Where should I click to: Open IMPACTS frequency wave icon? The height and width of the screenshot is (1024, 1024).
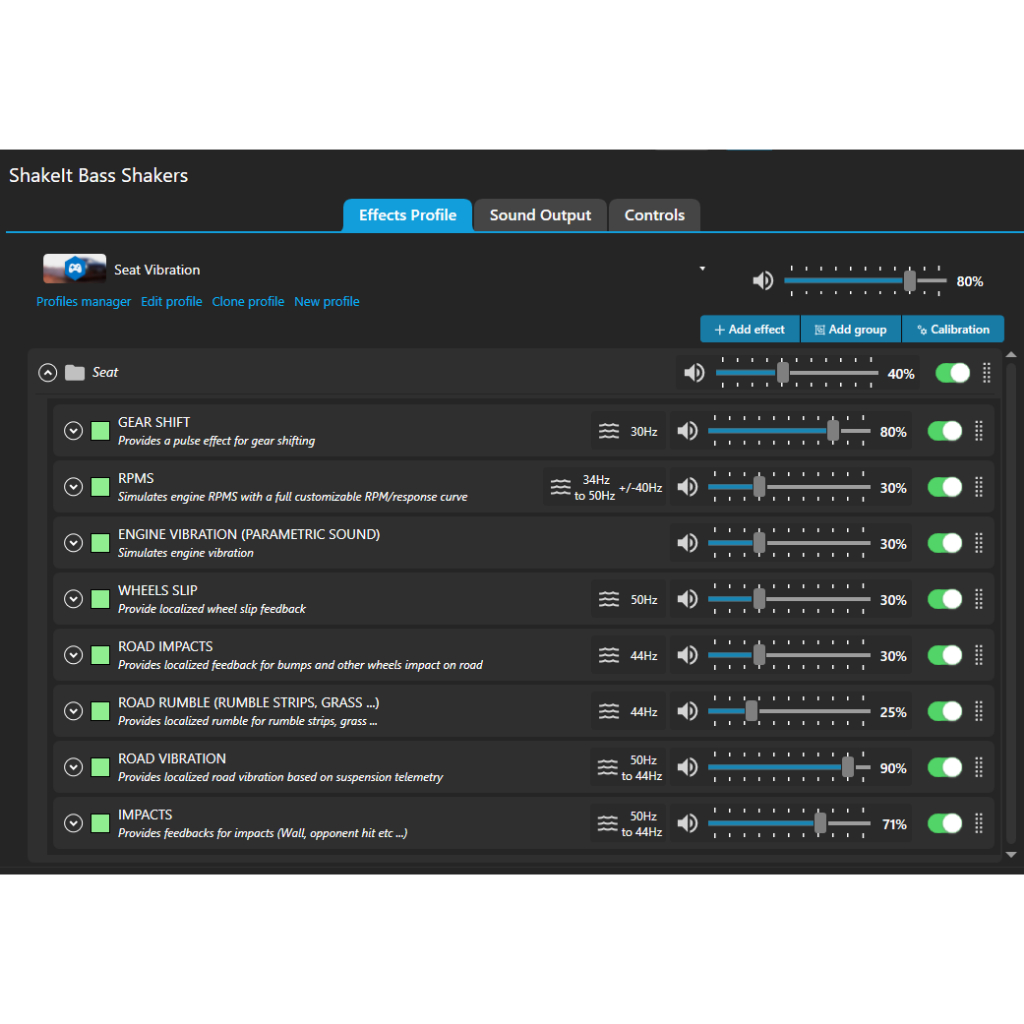click(607, 824)
